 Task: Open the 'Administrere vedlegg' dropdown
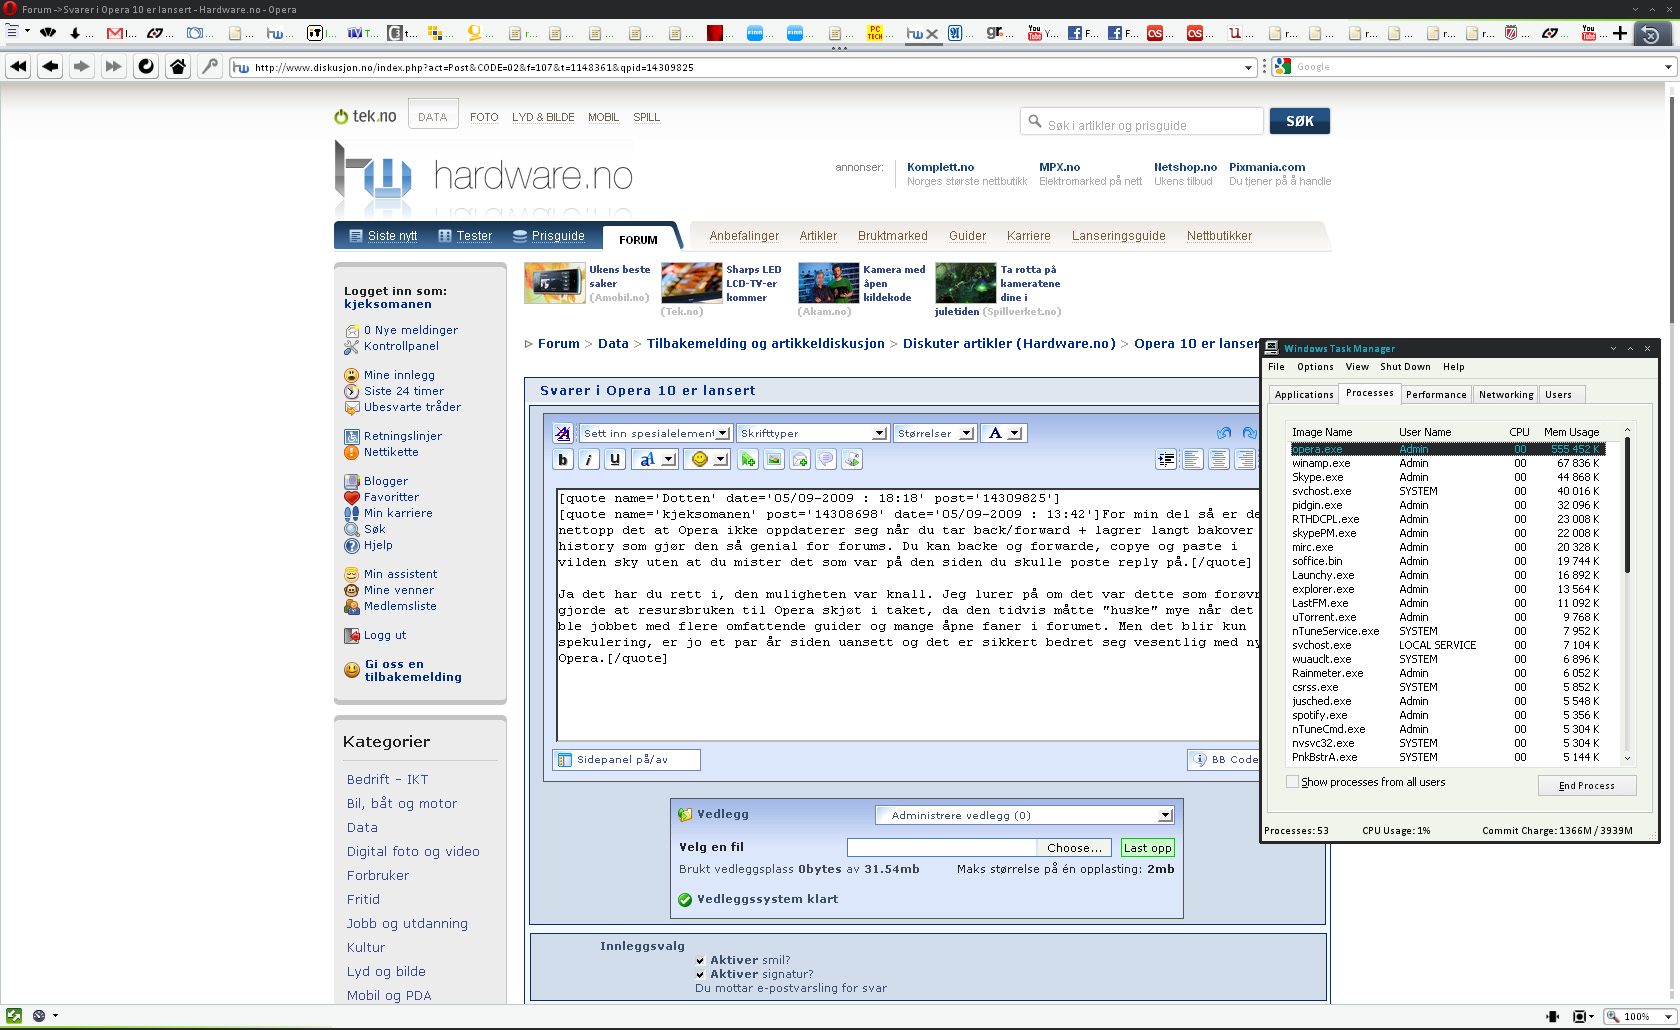(x=1024, y=815)
